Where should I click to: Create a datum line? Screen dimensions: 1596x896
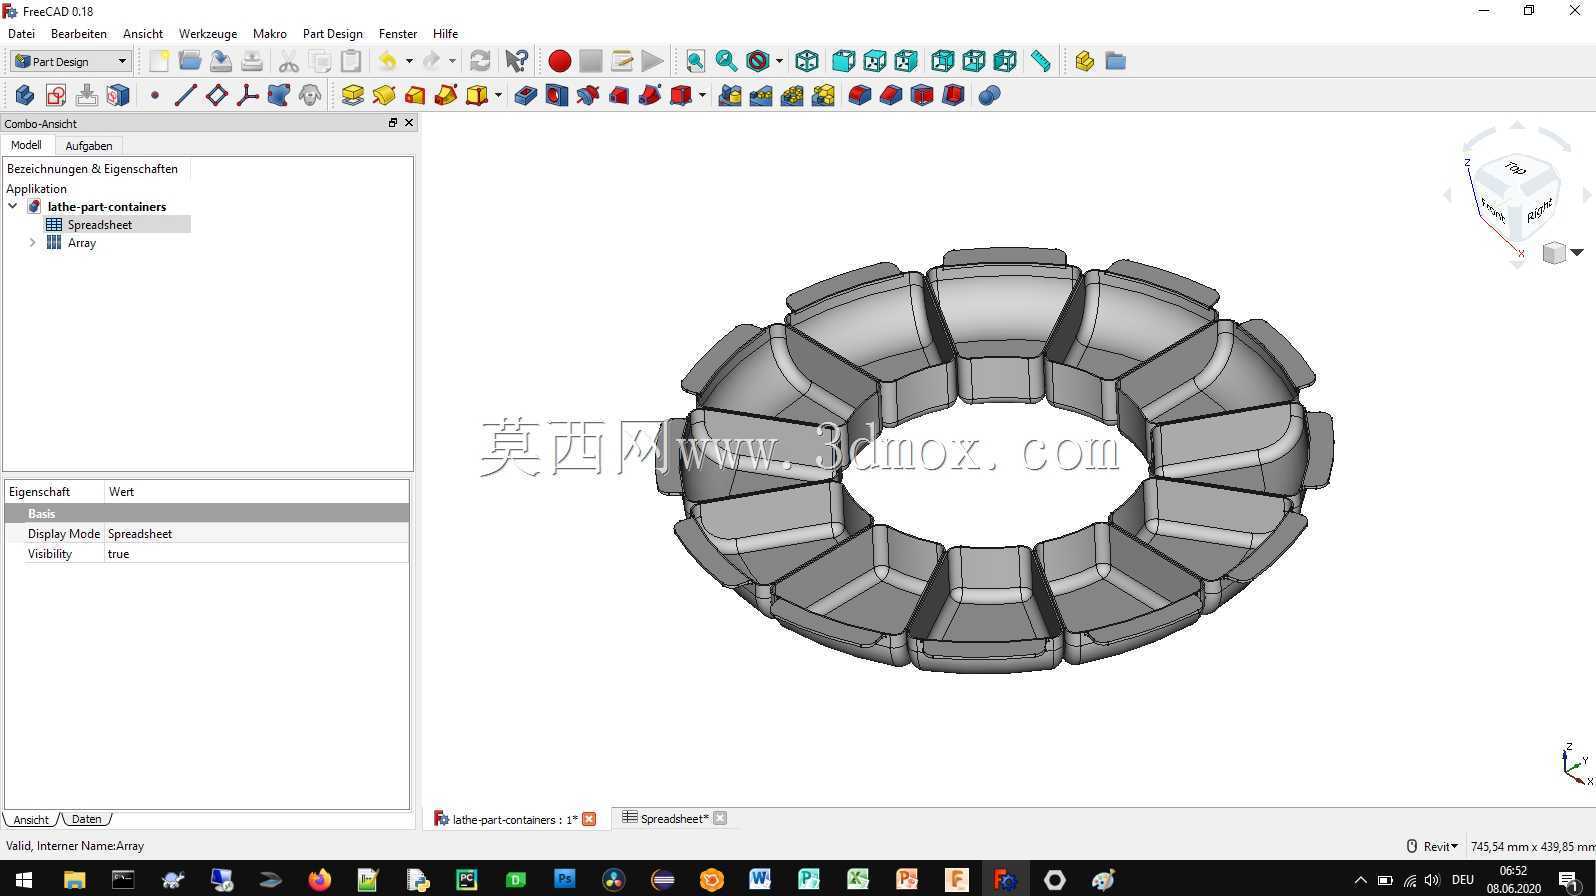point(185,95)
